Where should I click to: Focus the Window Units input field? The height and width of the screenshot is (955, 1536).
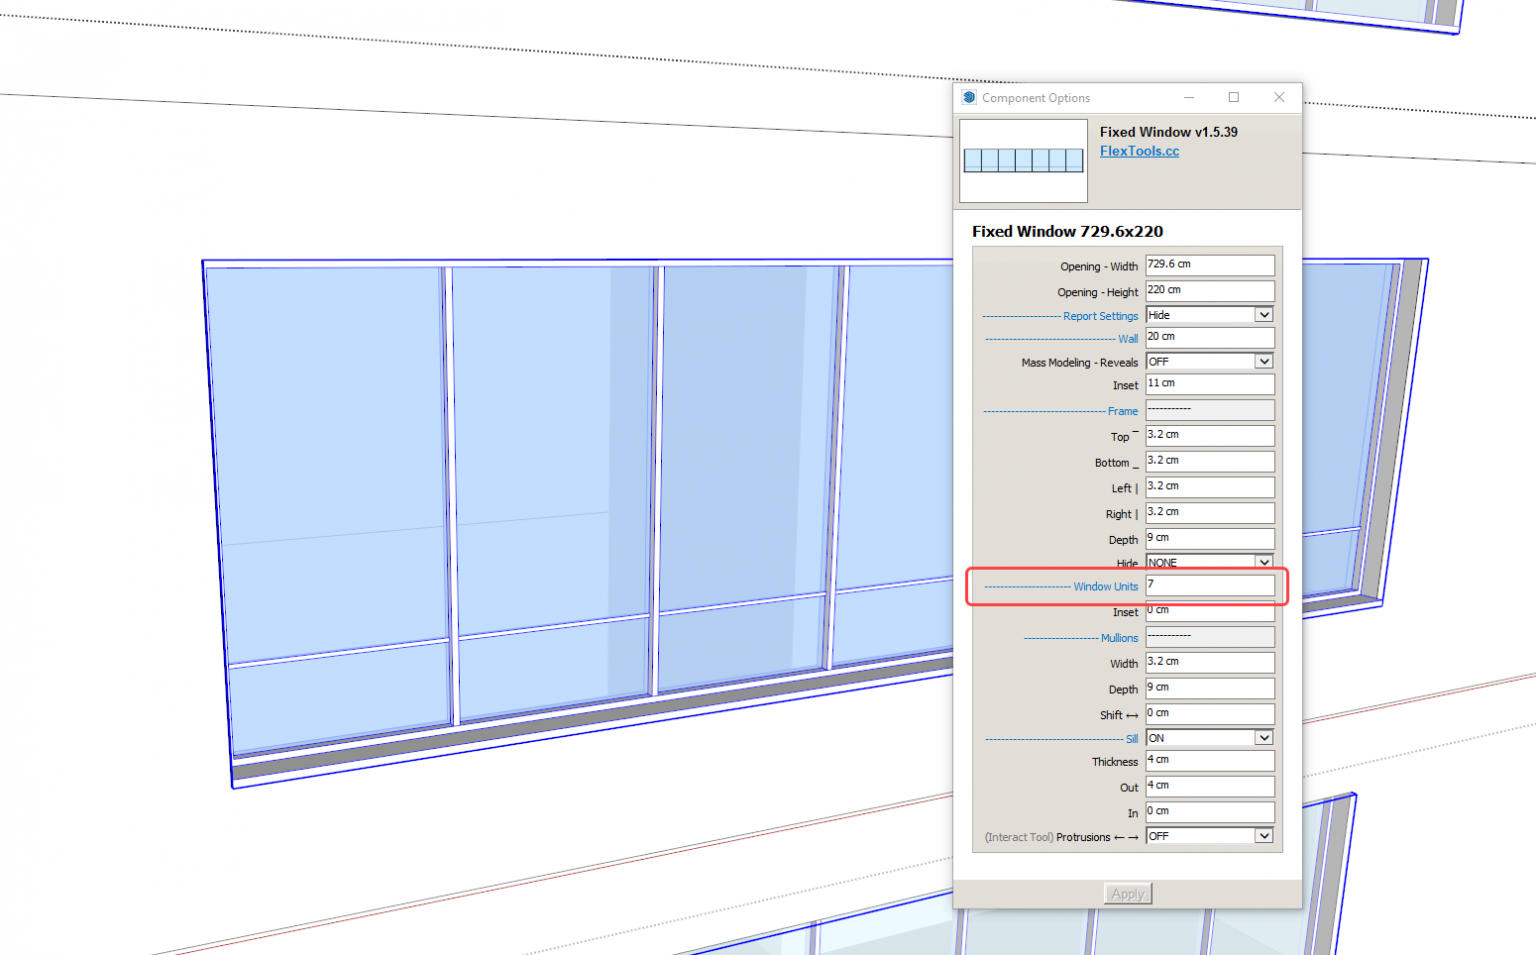(1209, 585)
